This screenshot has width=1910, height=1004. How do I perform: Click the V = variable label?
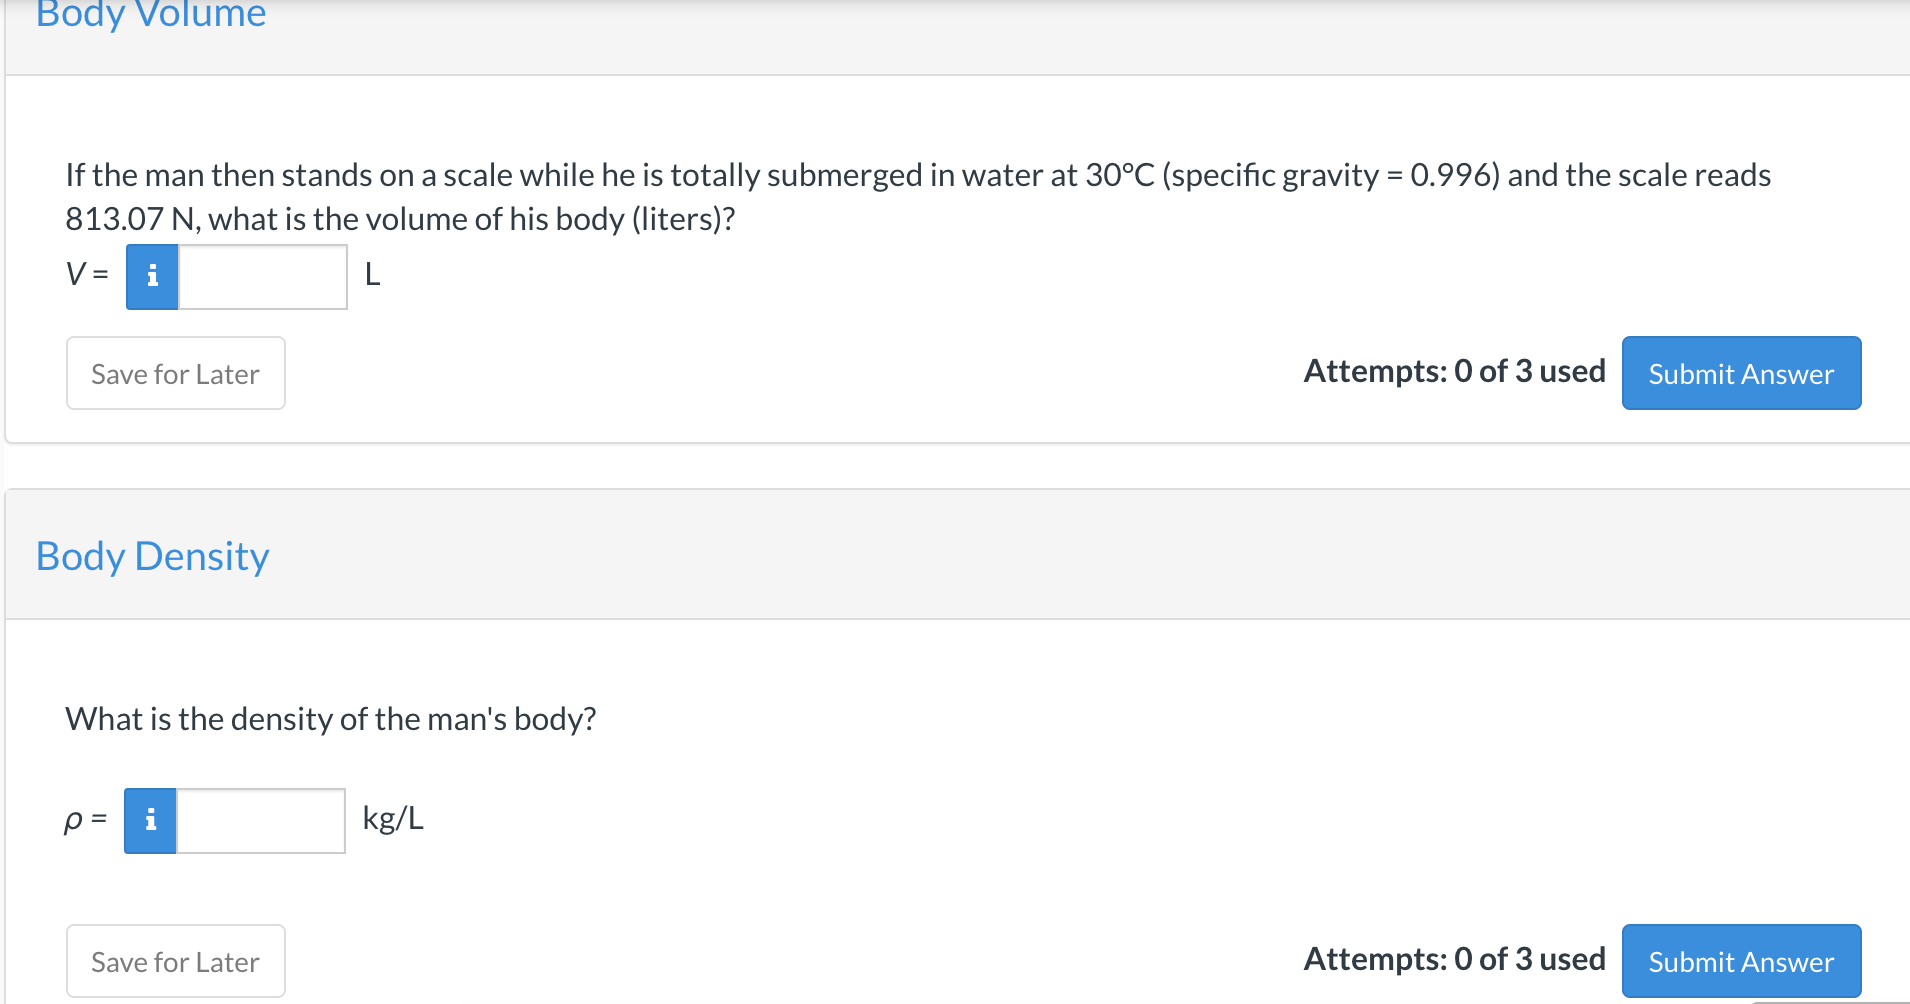click(x=86, y=274)
